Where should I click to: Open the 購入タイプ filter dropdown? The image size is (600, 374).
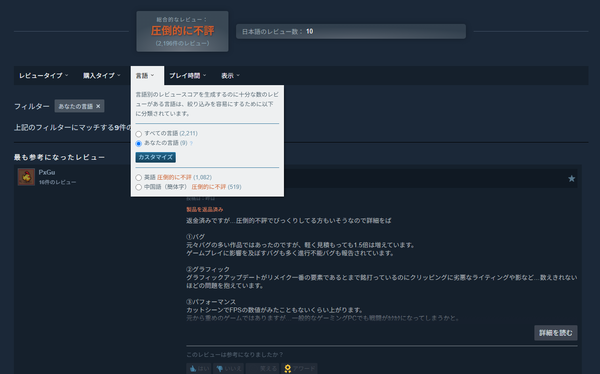(x=101, y=76)
